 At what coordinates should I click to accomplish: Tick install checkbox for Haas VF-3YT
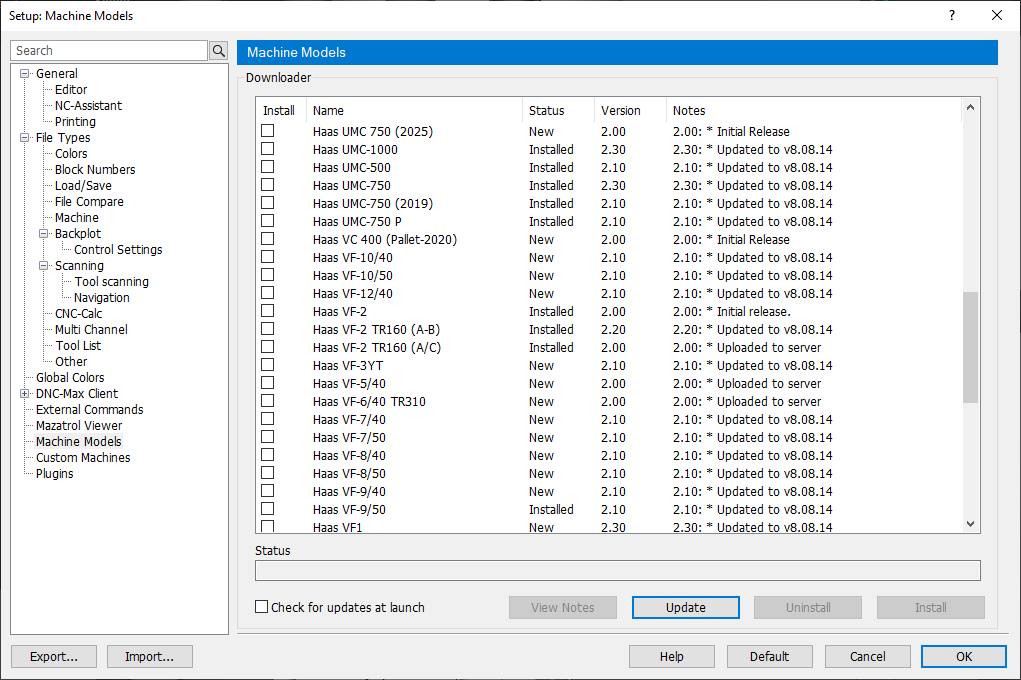(x=267, y=365)
